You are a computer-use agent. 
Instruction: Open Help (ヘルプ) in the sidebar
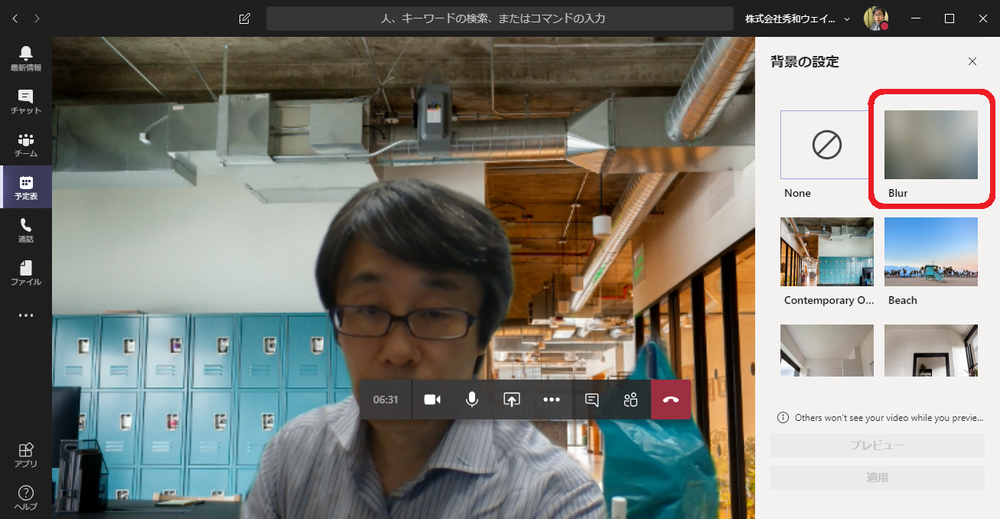[26, 497]
